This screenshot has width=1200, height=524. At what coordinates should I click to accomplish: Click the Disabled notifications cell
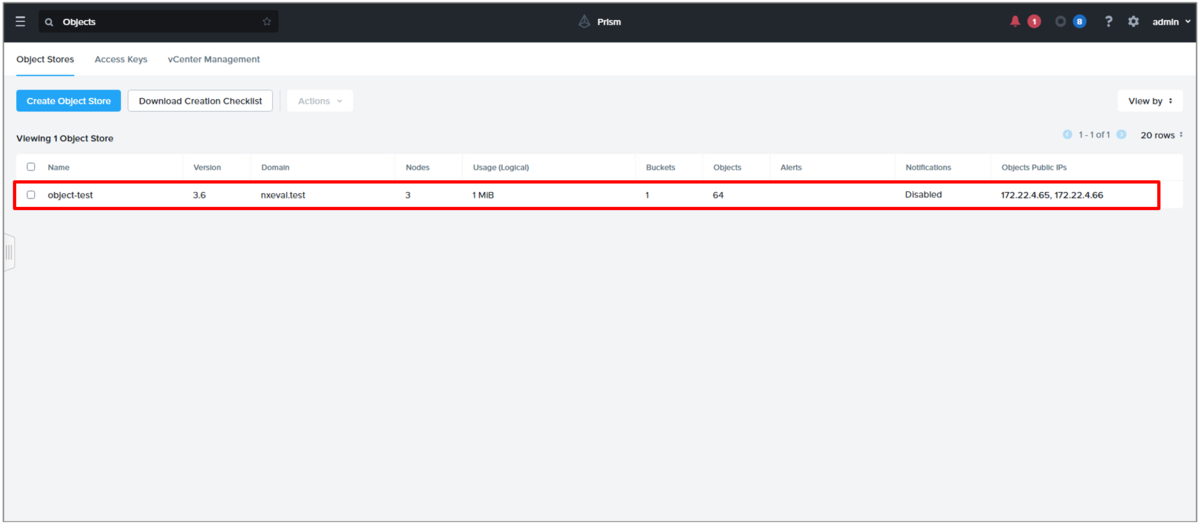coord(923,195)
